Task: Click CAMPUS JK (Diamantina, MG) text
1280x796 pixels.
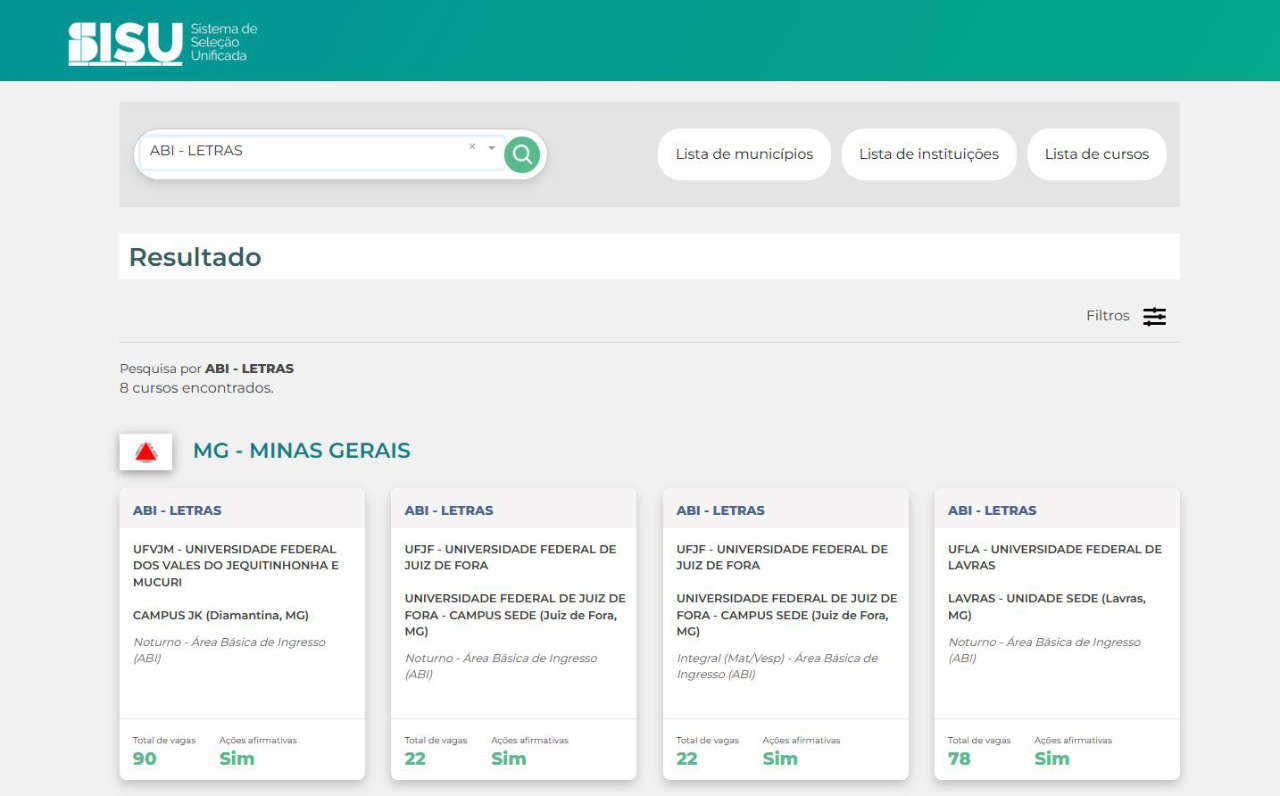Action: tap(221, 615)
